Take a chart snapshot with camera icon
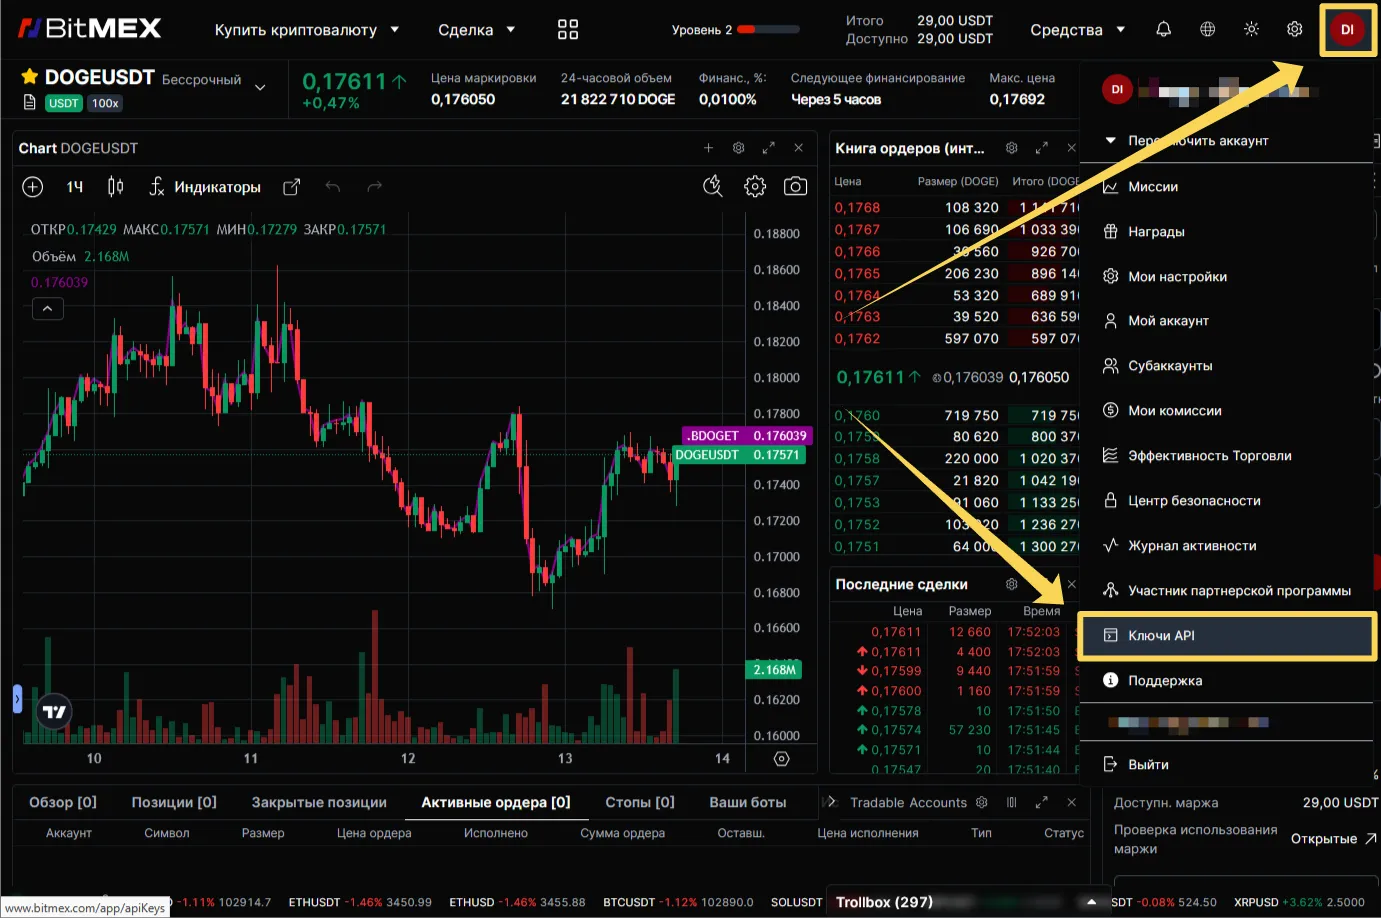 (795, 187)
